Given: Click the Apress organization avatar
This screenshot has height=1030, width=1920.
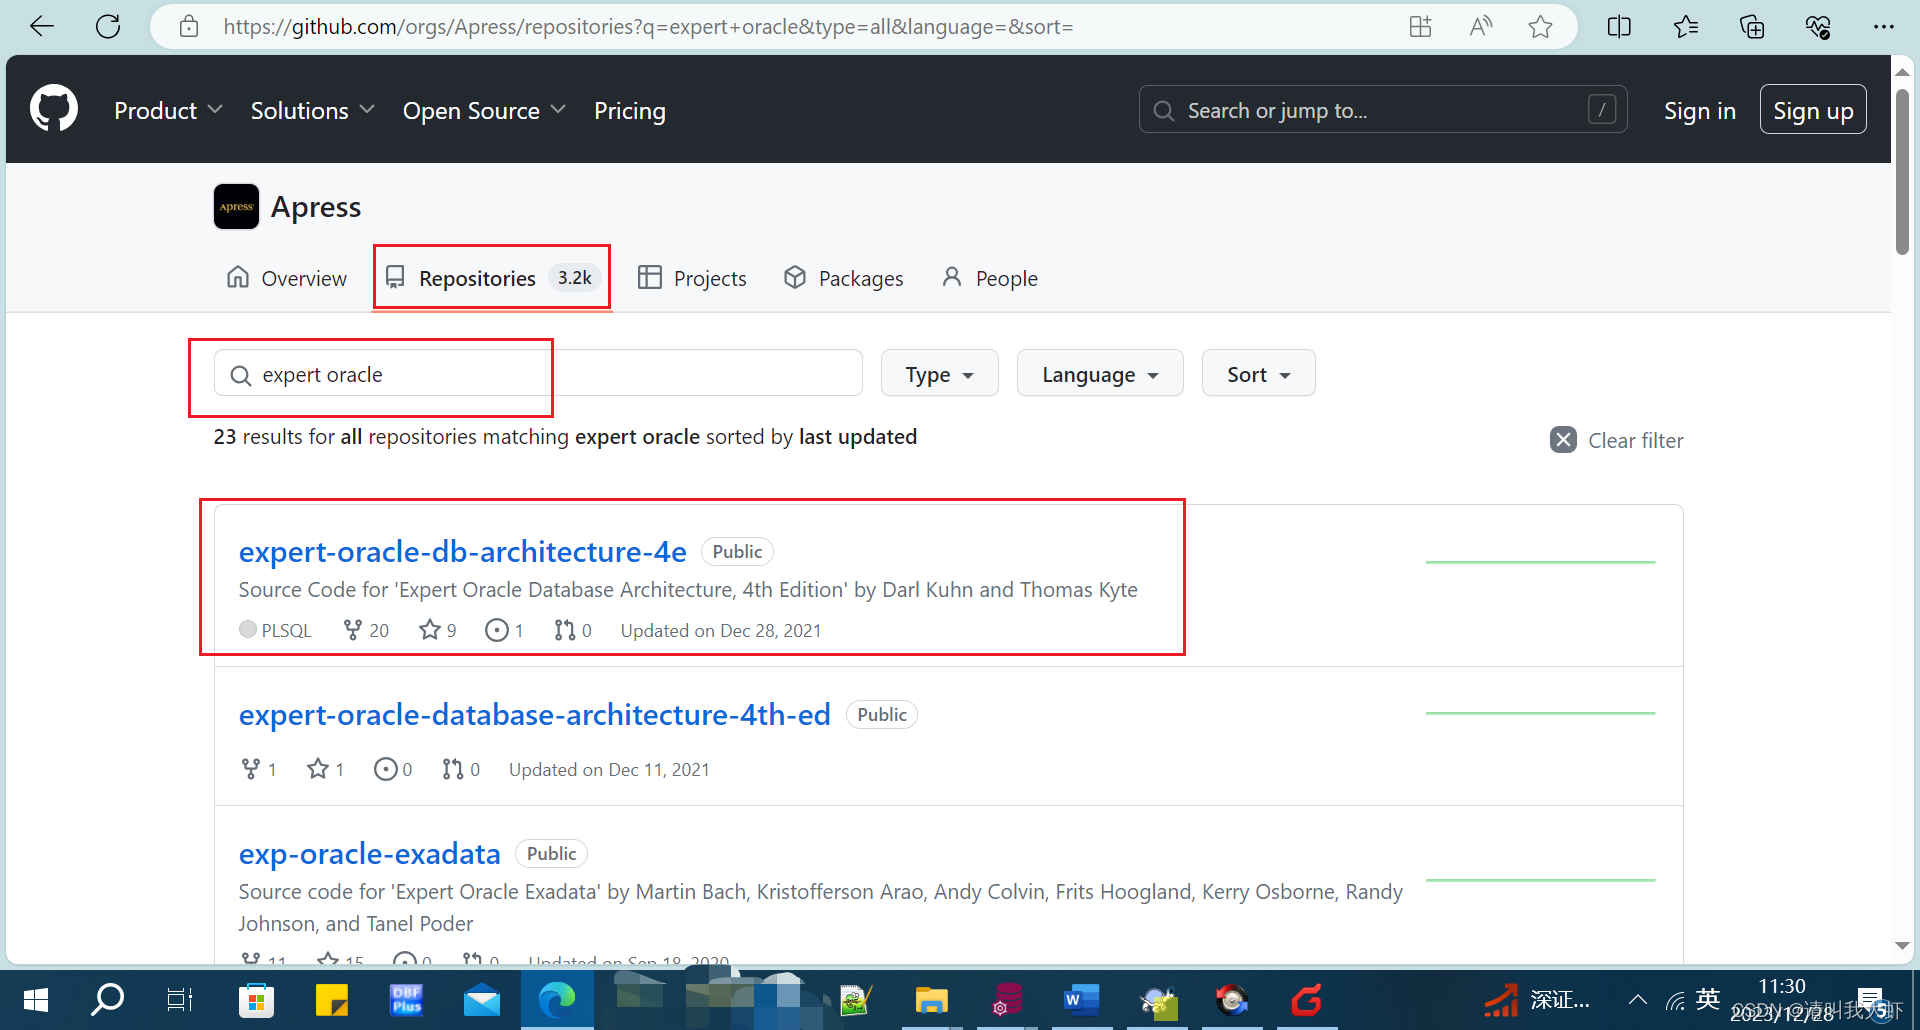Looking at the screenshot, I should click(x=236, y=207).
